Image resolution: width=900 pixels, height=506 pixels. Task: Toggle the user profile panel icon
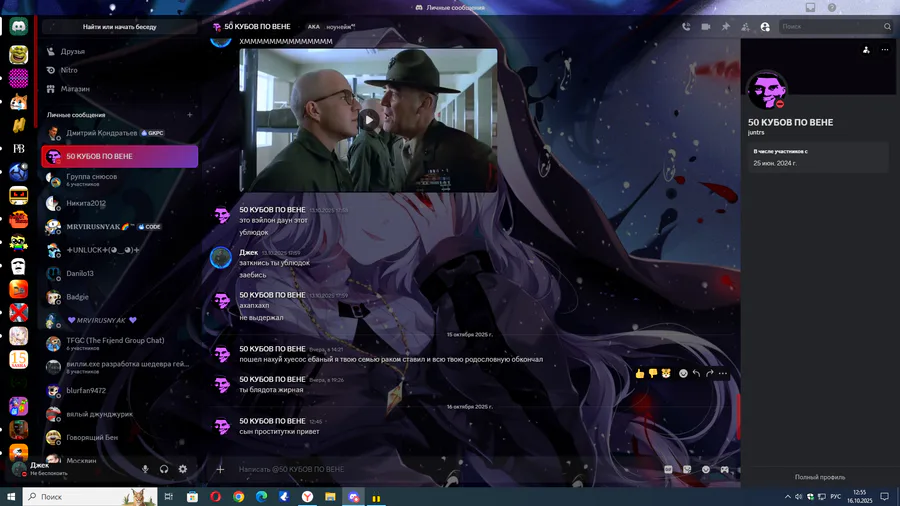point(765,27)
